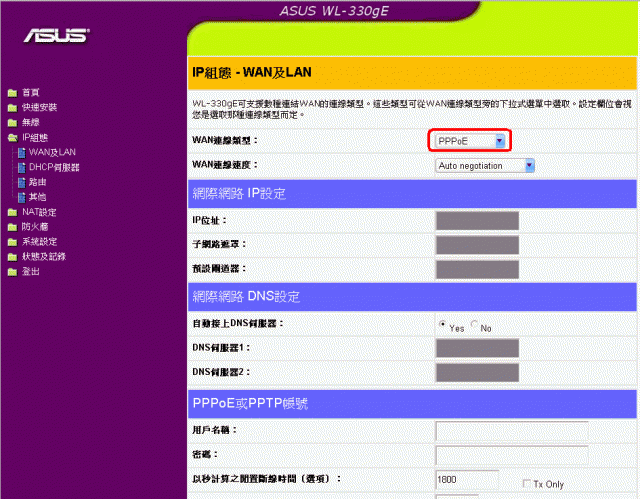Open the 系統設定 folder icon
The width and height of the screenshot is (640, 499).
tap(13, 242)
